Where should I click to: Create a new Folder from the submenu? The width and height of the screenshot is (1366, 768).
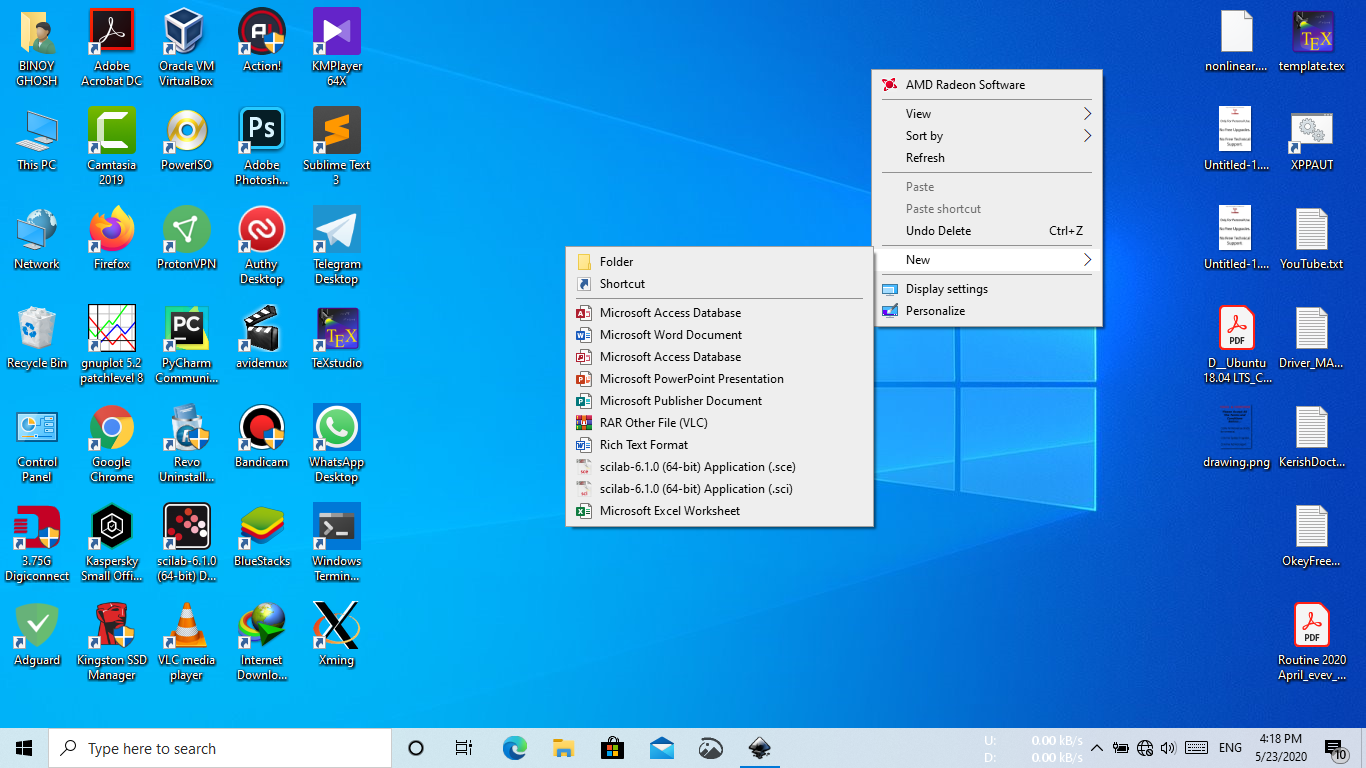click(x=617, y=262)
